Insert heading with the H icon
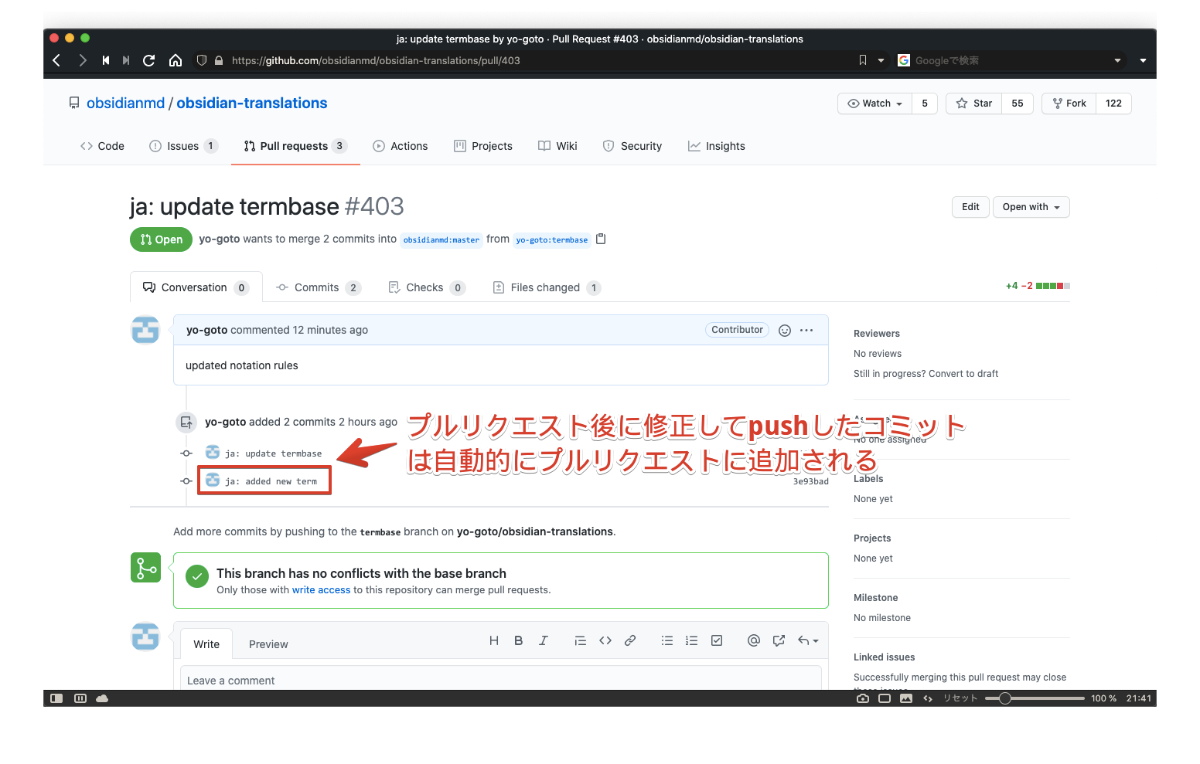 pyautogui.click(x=494, y=641)
